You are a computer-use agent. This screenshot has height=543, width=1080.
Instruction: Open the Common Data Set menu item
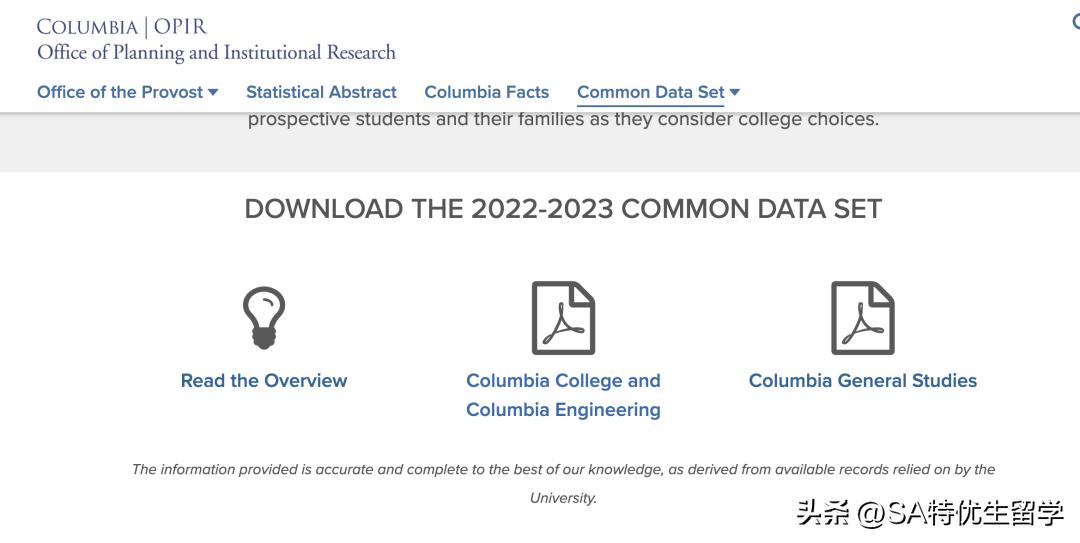click(650, 92)
